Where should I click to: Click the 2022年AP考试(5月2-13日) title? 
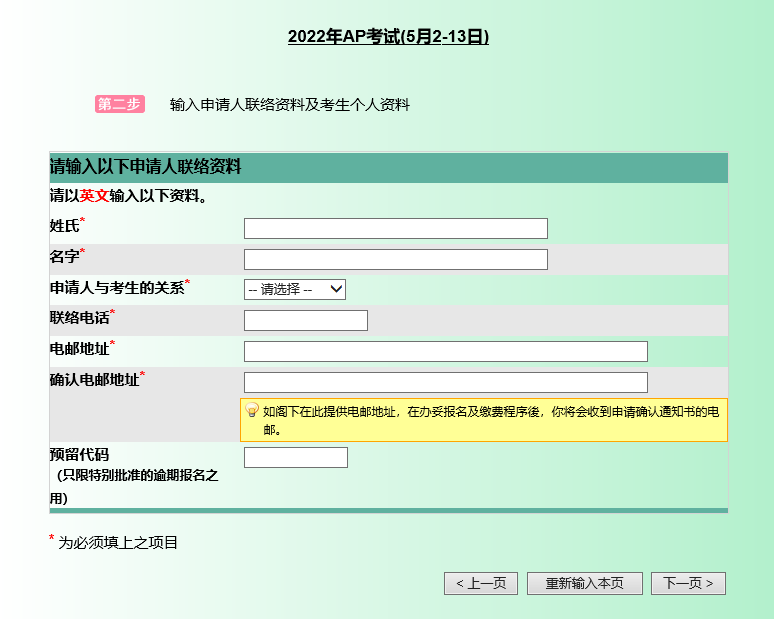click(388, 37)
